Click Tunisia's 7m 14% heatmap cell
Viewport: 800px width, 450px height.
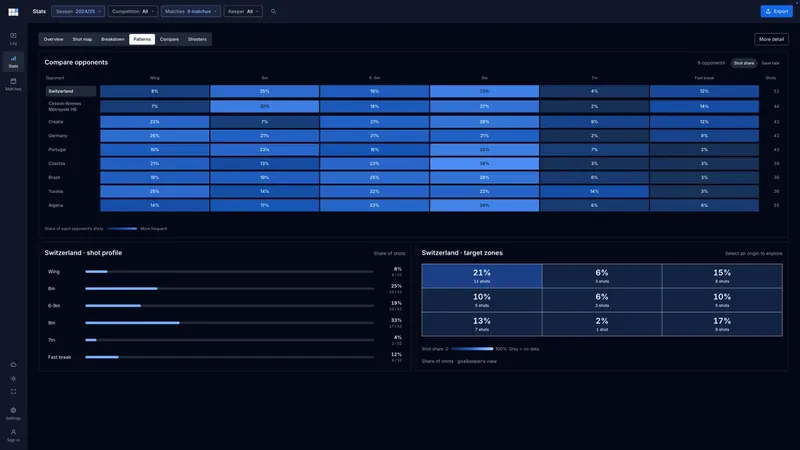594,191
